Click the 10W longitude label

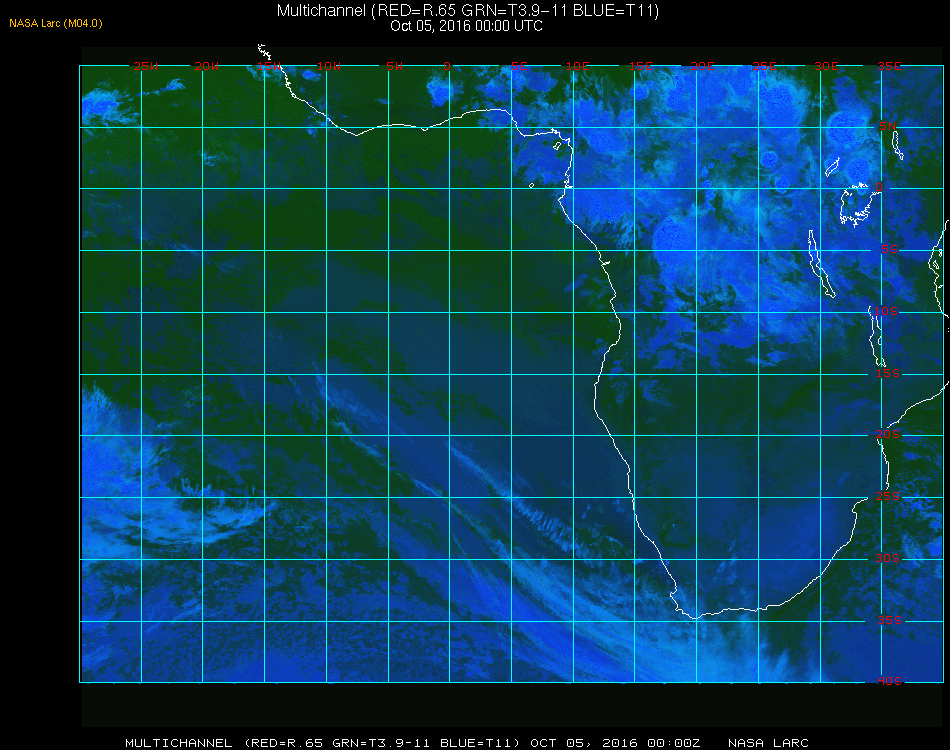329,66
